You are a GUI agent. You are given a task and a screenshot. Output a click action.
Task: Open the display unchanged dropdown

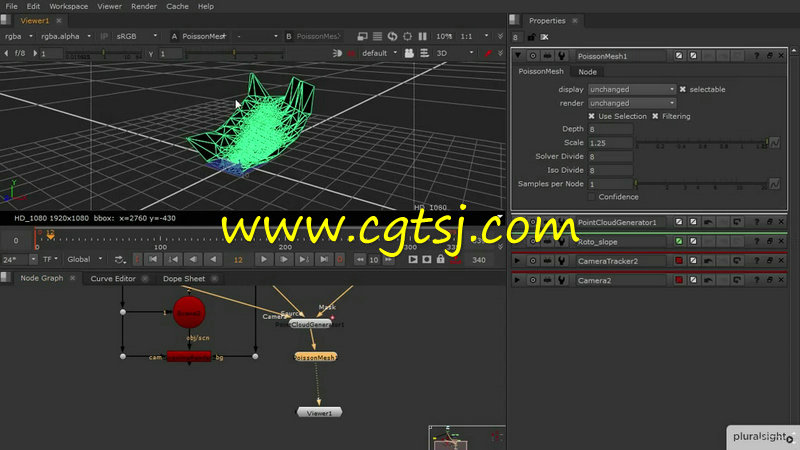pos(632,89)
